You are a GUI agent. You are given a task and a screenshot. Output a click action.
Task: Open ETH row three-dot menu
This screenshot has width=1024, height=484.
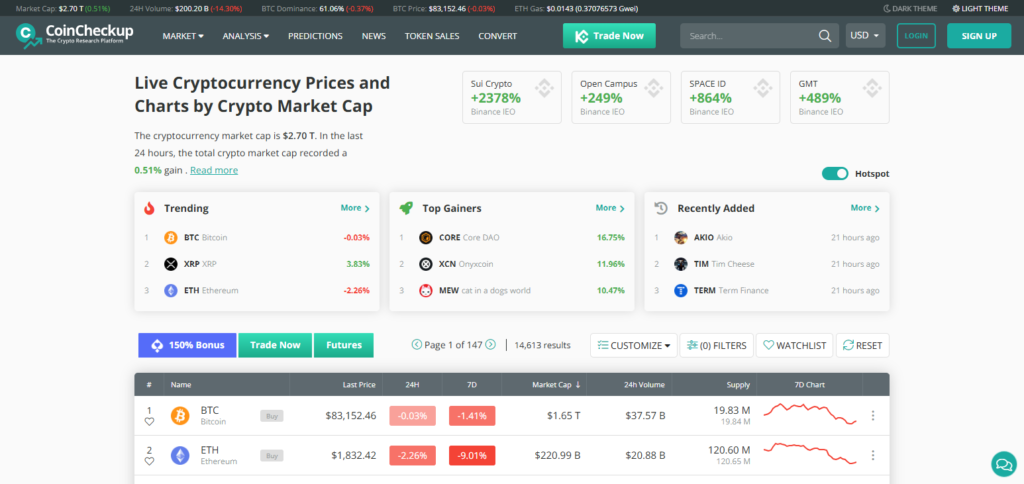click(873, 455)
